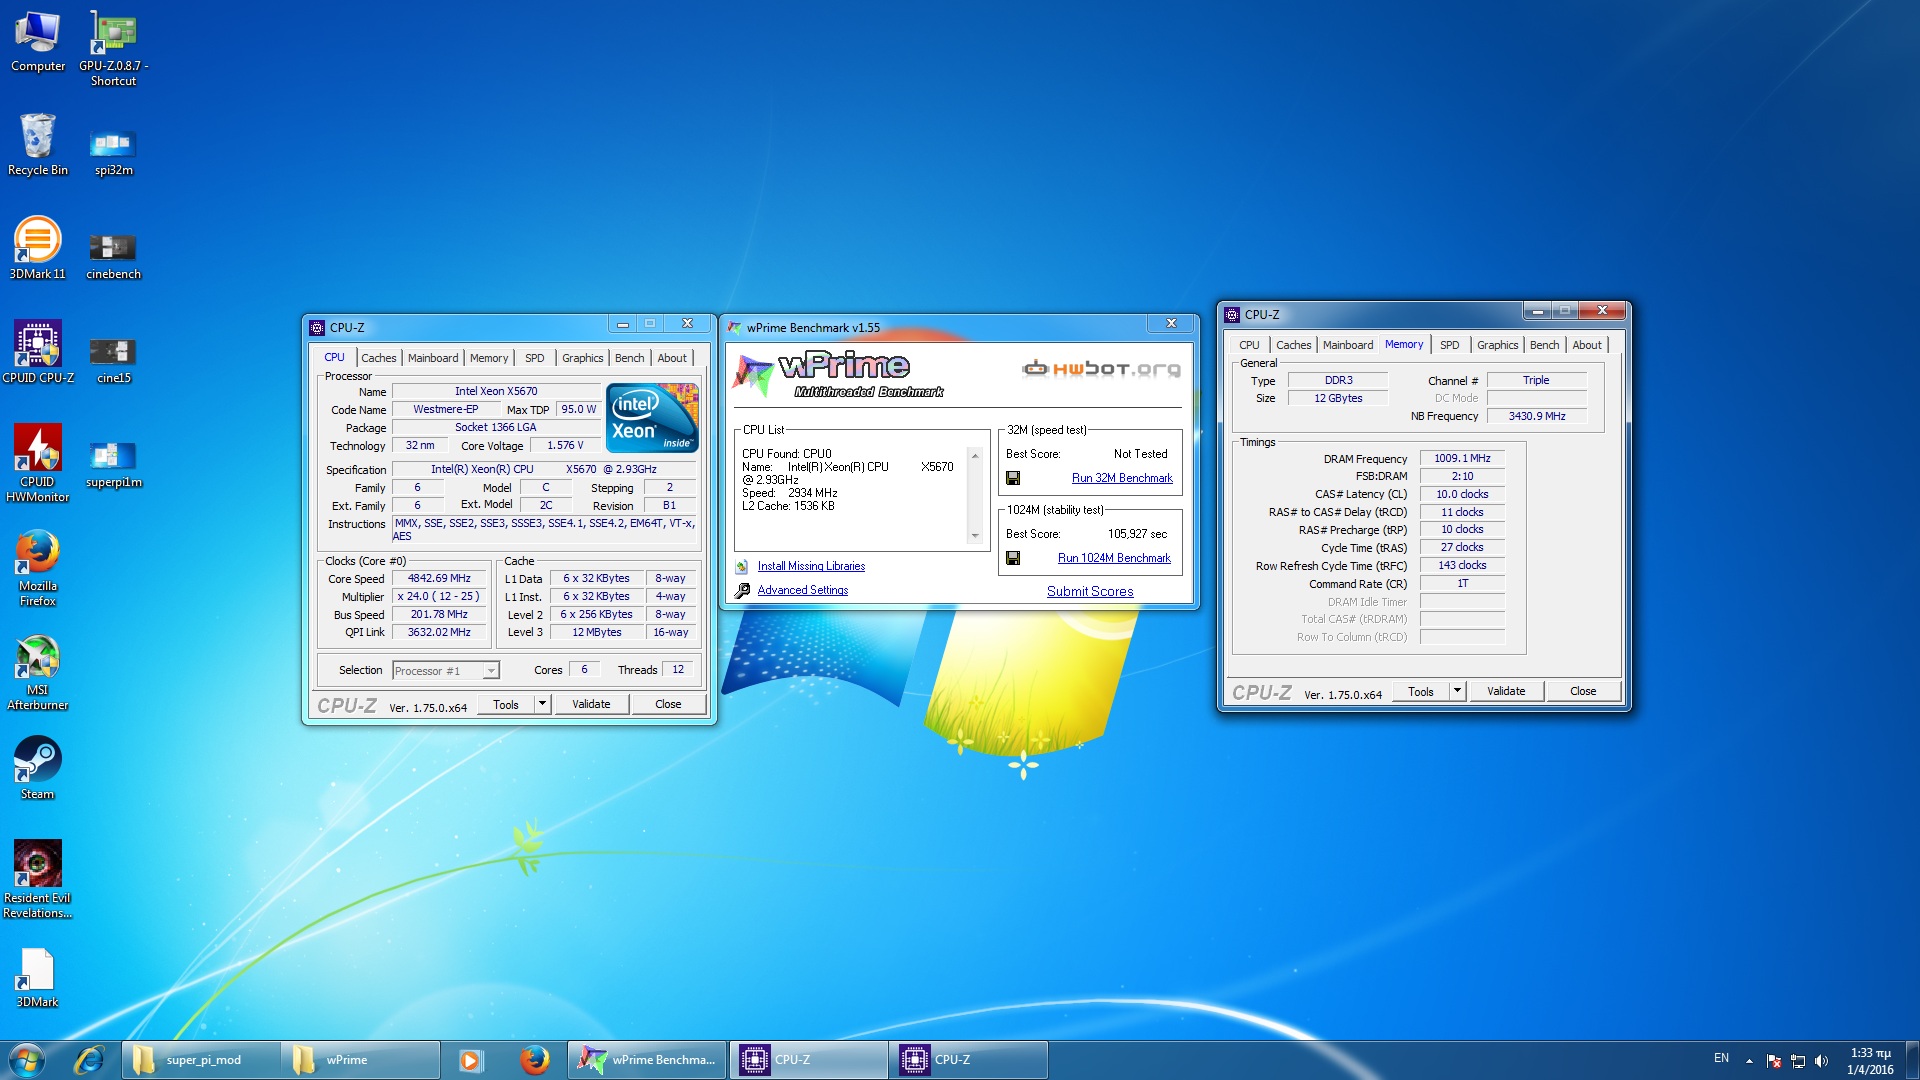This screenshot has height=1080, width=1920.
Task: Open Processor #1 selection dropdown
Action: [x=446, y=670]
